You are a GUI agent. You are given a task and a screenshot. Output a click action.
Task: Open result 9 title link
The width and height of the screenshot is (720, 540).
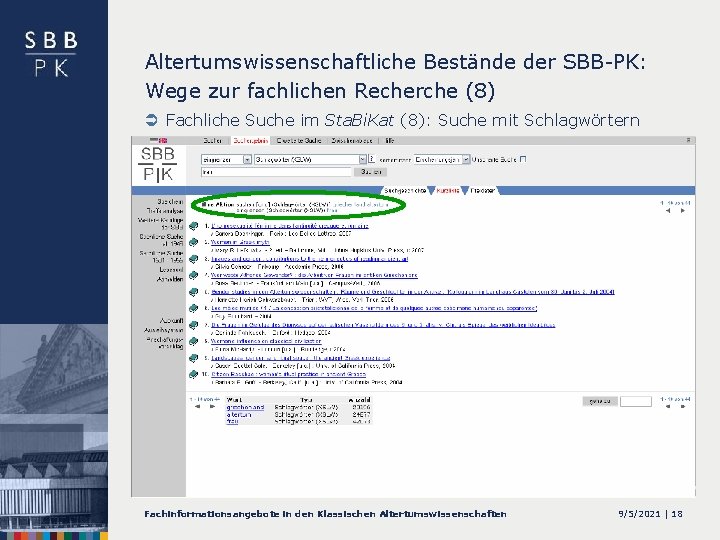[300, 358]
